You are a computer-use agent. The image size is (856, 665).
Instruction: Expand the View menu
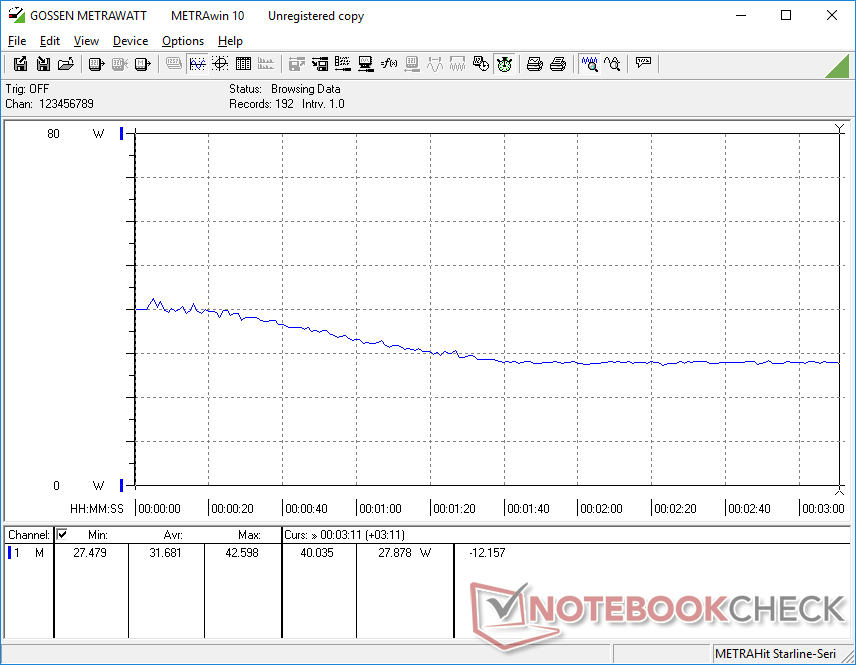coord(86,41)
